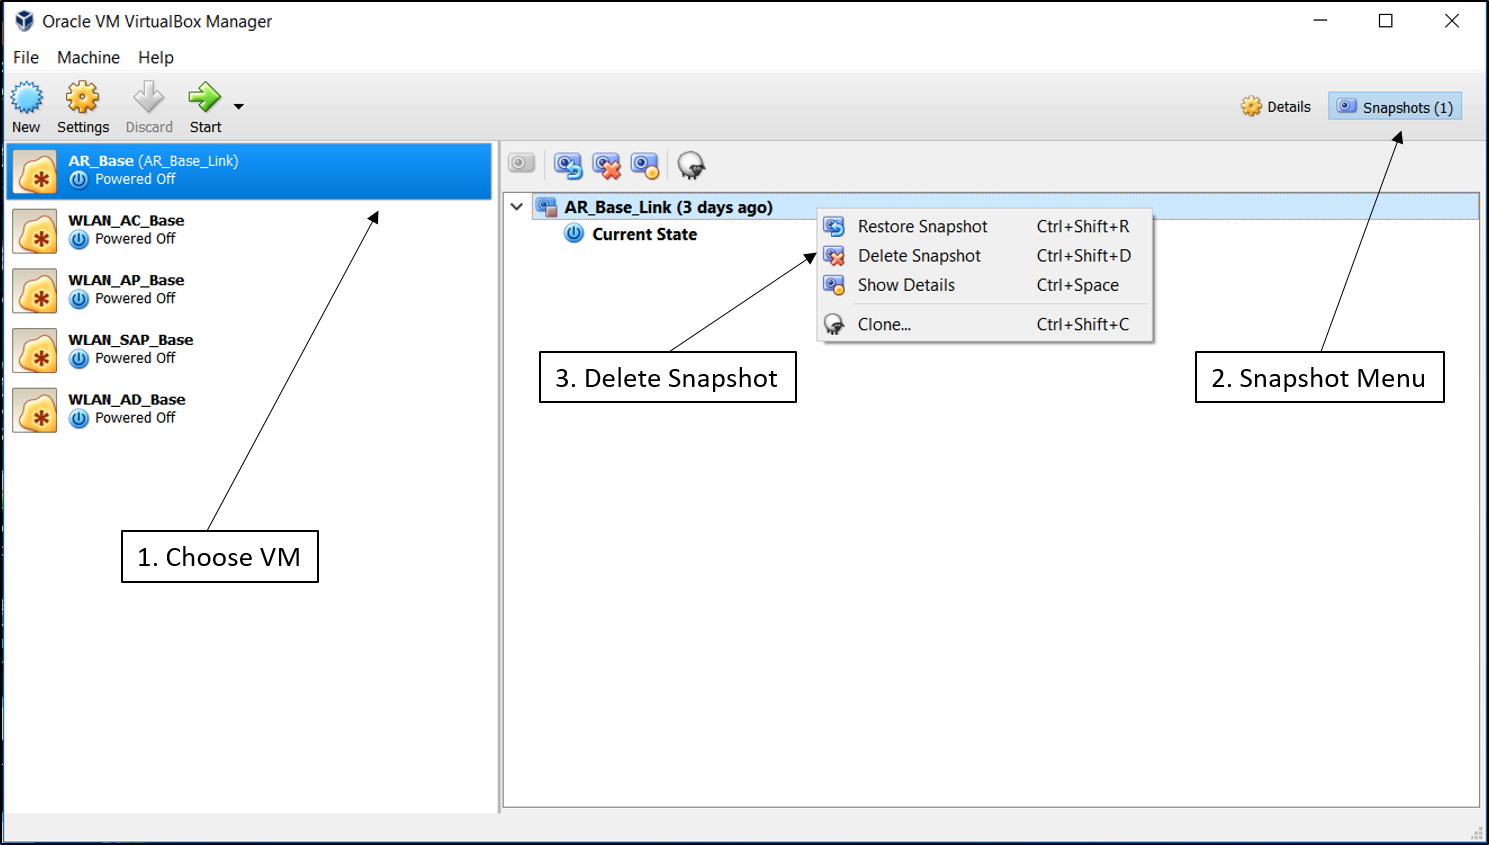Open the Machine menu
1489x845 pixels.
[x=88, y=57]
